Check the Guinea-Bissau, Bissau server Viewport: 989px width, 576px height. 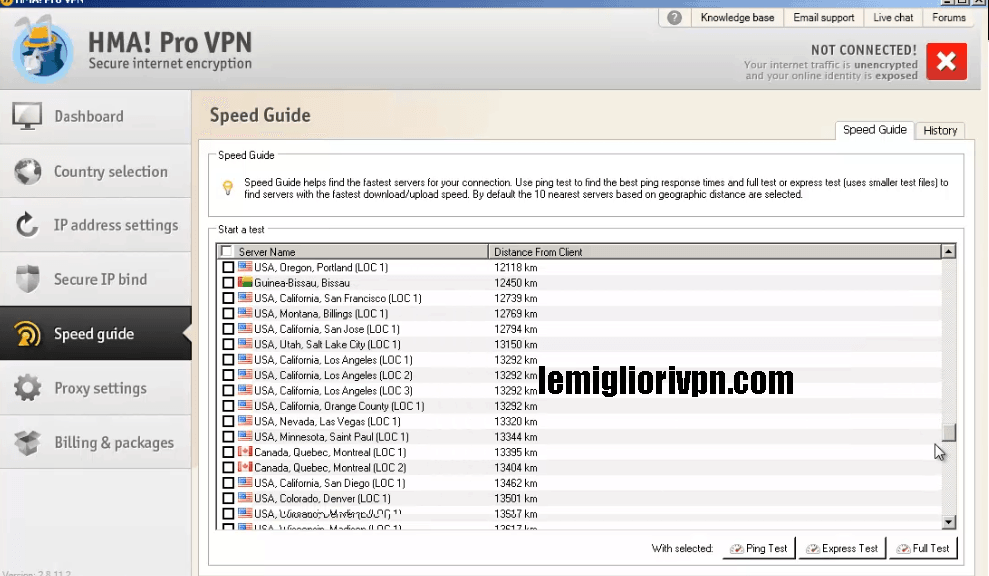(228, 283)
